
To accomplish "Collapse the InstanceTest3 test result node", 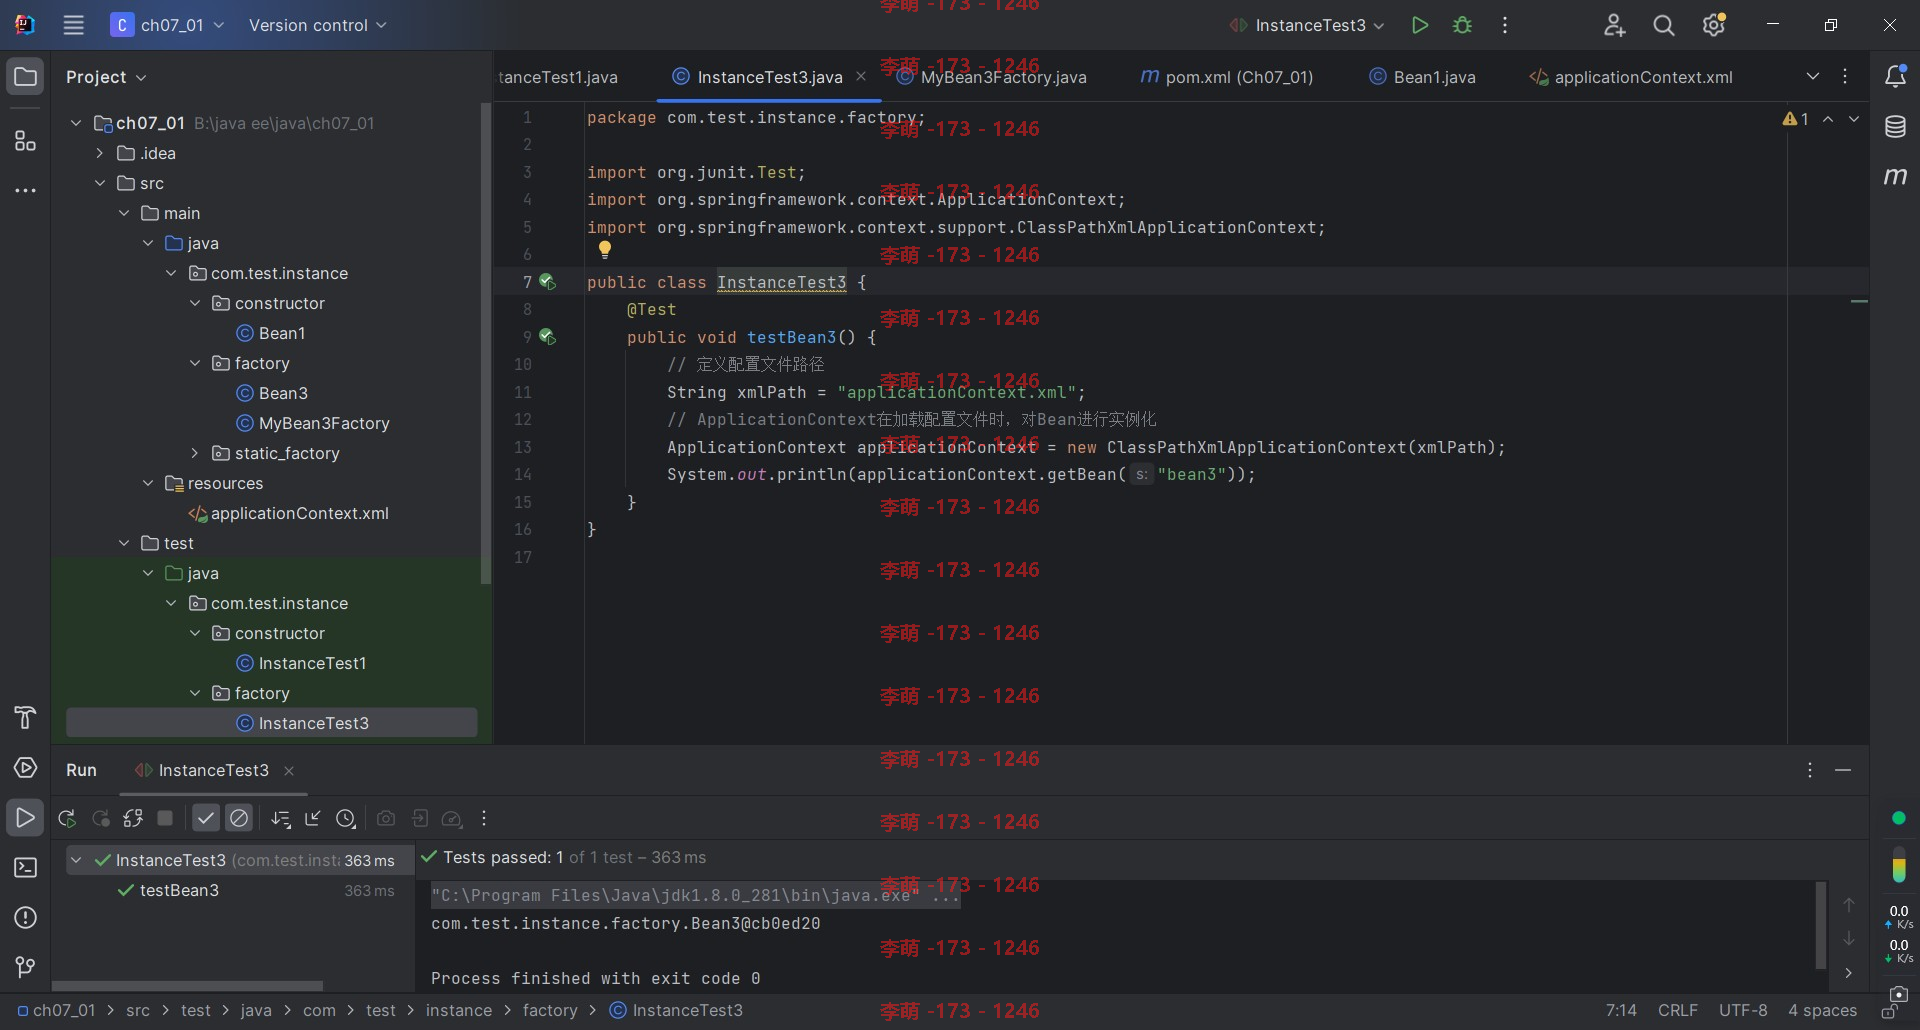I will click(76, 860).
